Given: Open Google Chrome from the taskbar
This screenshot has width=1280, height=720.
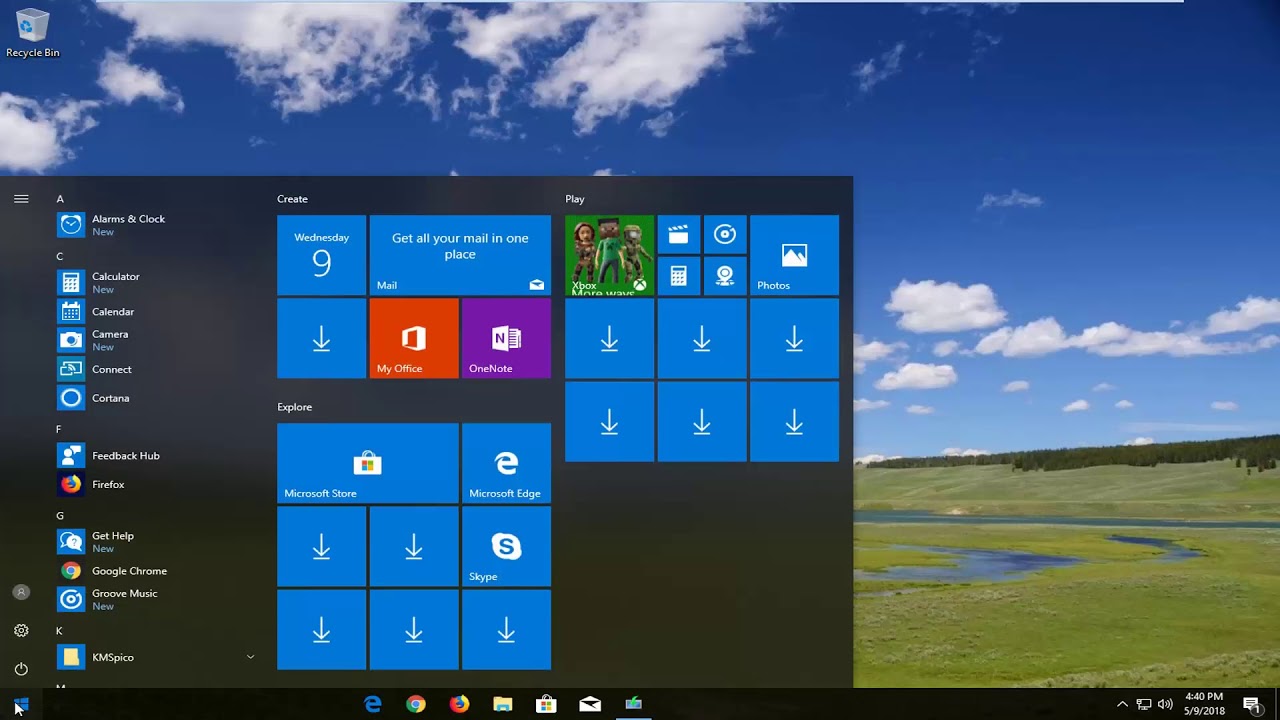Looking at the screenshot, I should point(416,704).
